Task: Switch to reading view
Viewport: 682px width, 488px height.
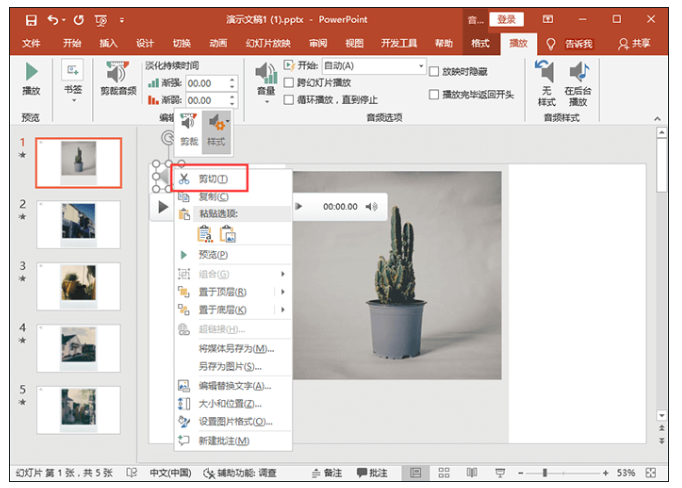Action: click(x=472, y=473)
